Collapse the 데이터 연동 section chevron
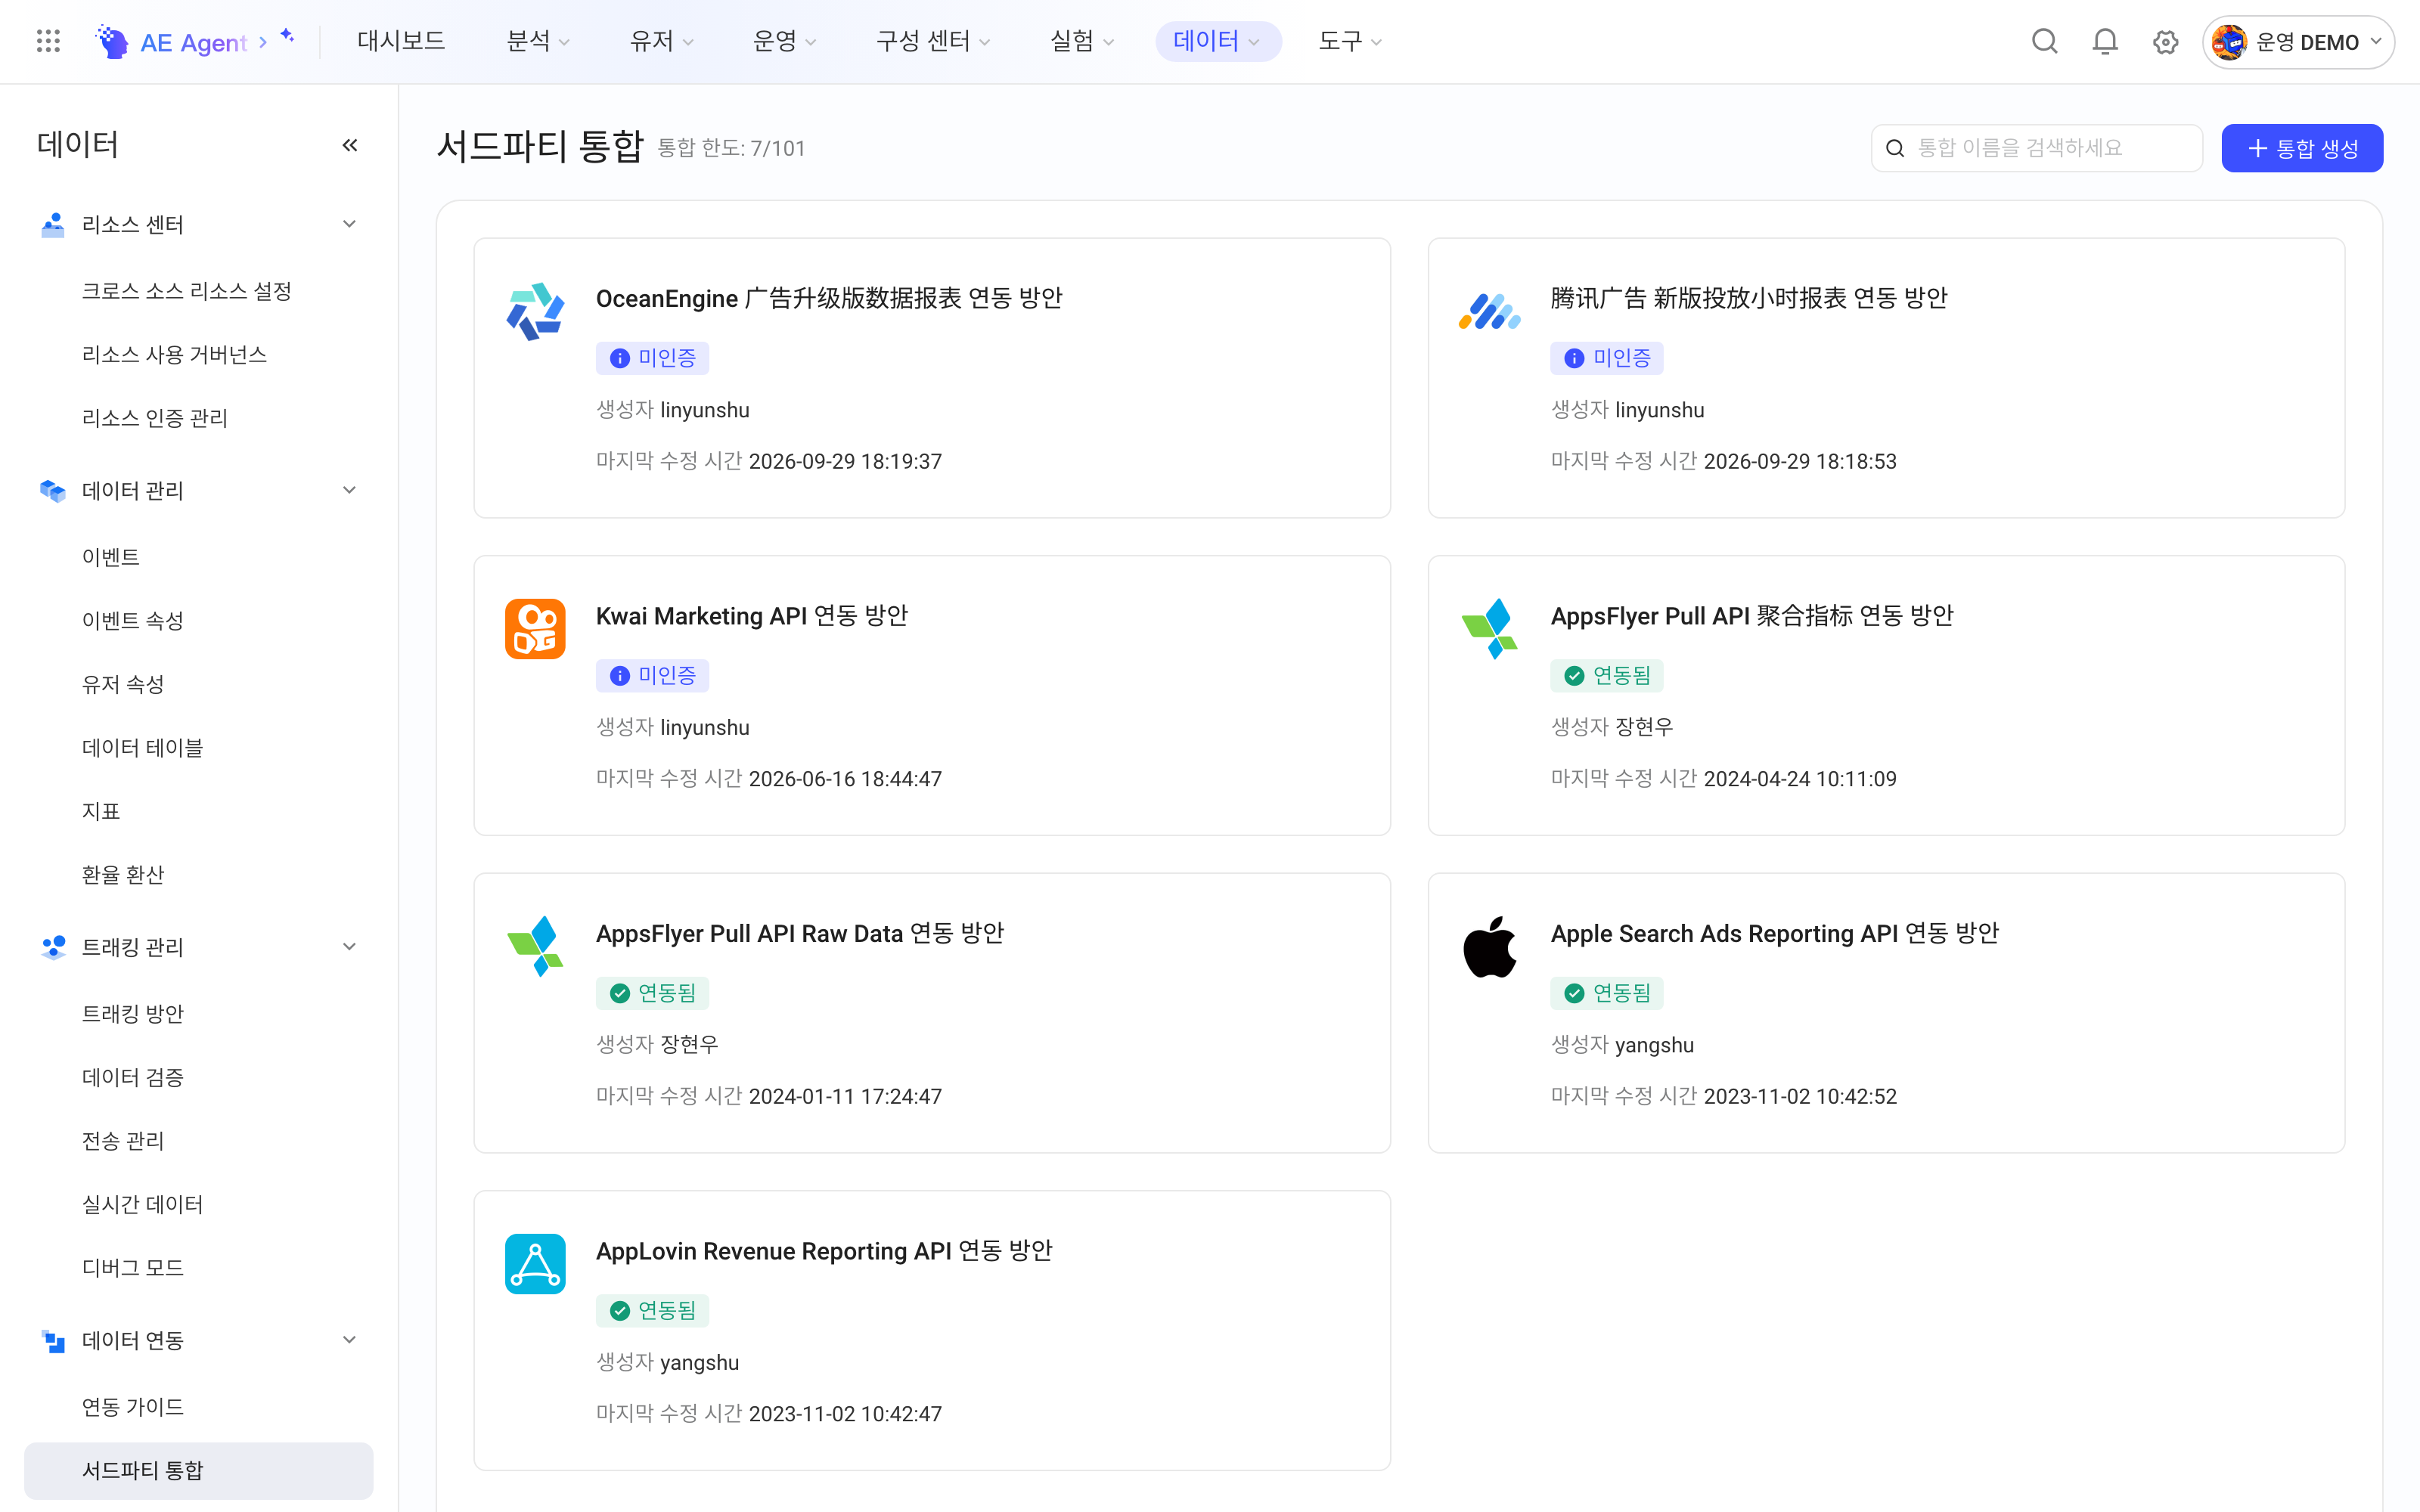 pos(349,1340)
